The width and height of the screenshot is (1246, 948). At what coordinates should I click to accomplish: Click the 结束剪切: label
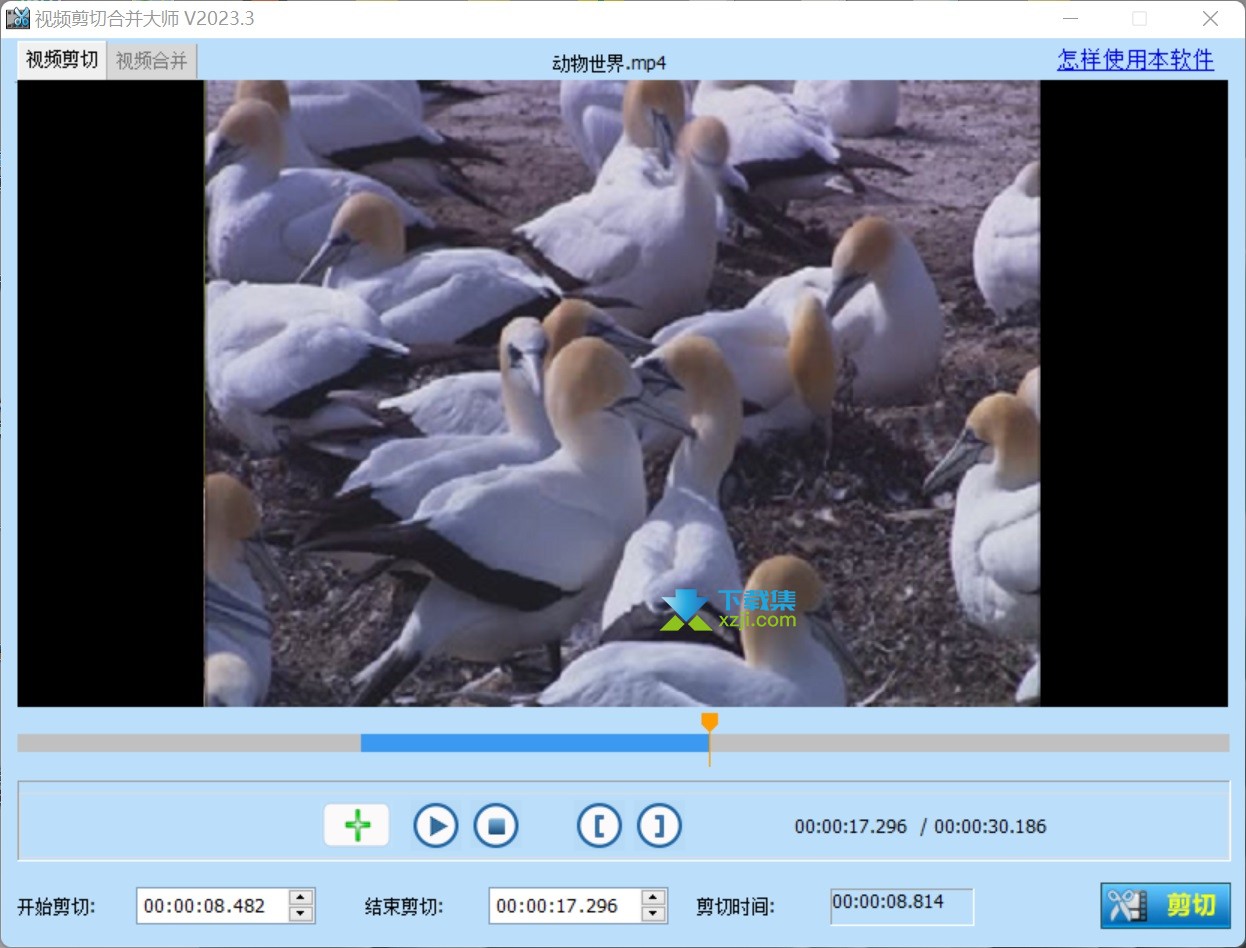404,907
